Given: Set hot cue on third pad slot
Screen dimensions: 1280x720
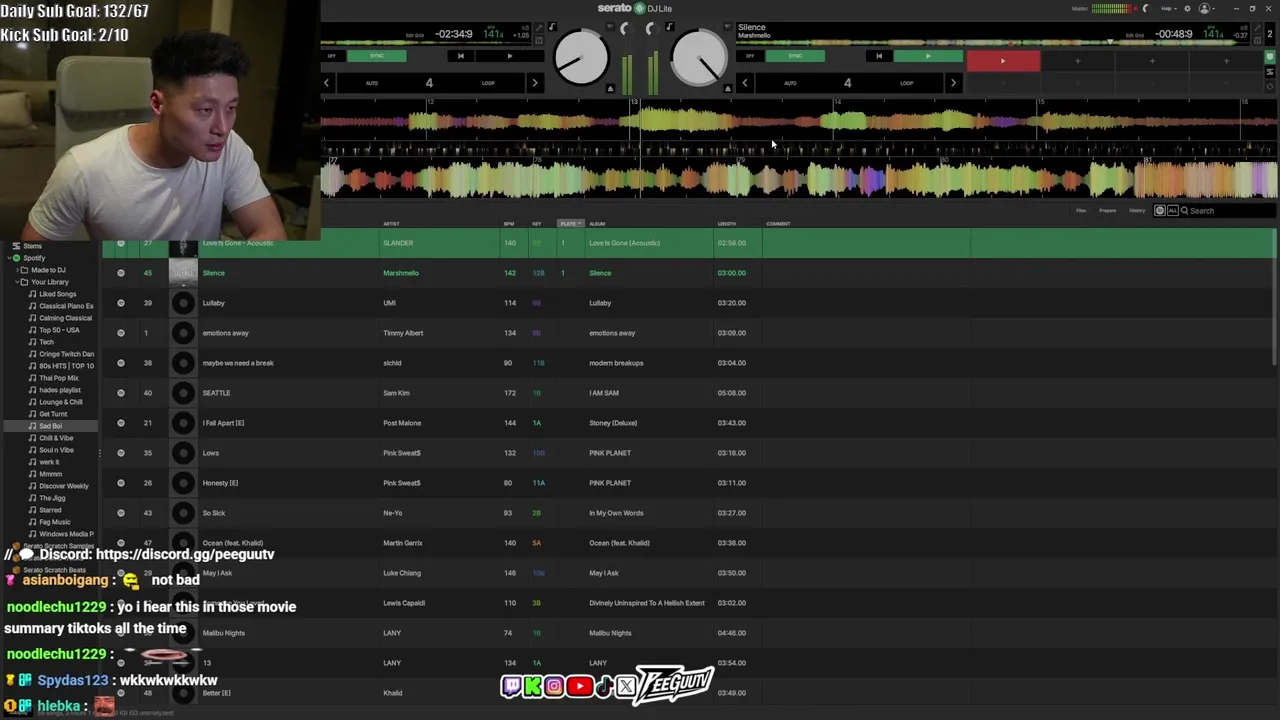Looking at the screenshot, I should (x=1152, y=62).
